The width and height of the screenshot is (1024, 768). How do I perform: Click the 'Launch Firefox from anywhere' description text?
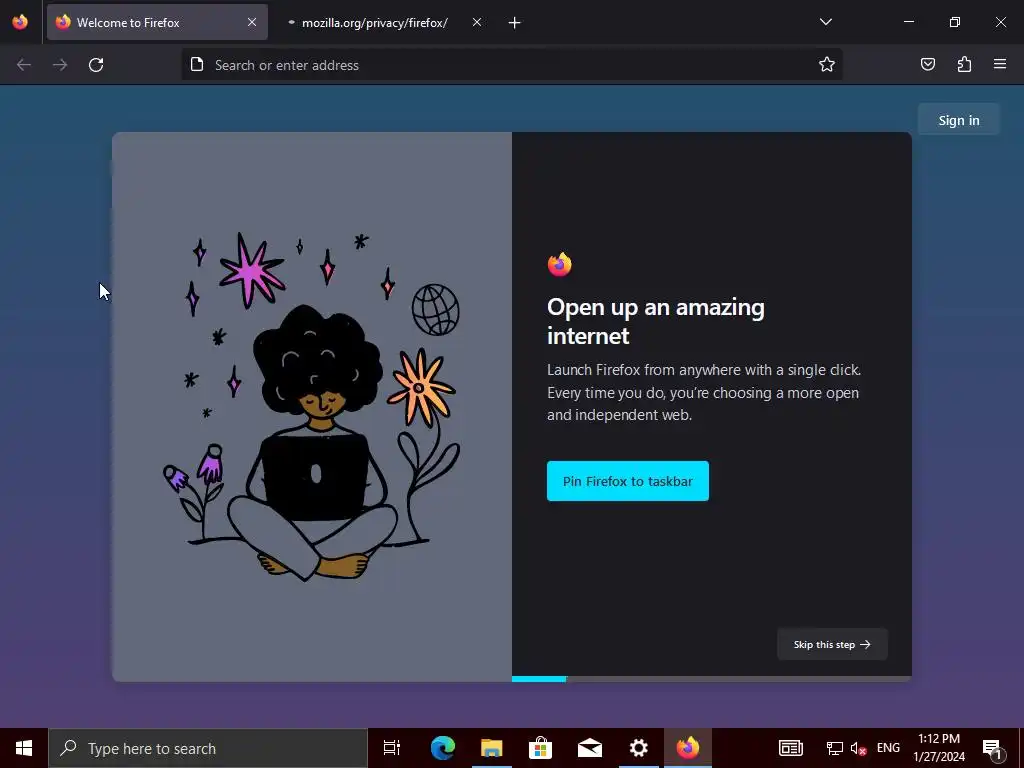(704, 392)
